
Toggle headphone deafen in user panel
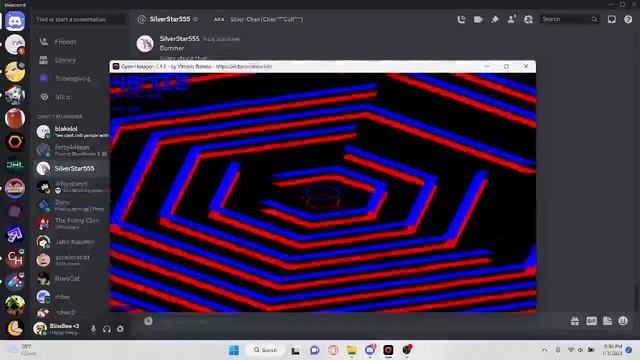(x=107, y=329)
